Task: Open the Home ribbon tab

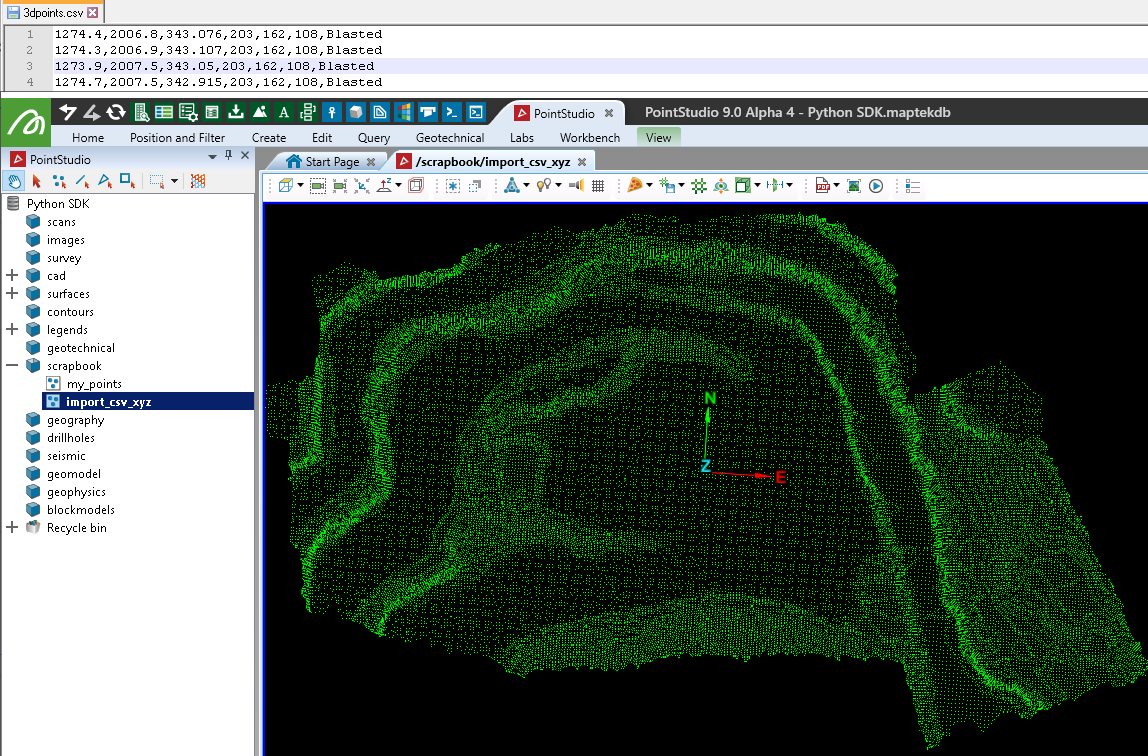Action: coord(88,138)
